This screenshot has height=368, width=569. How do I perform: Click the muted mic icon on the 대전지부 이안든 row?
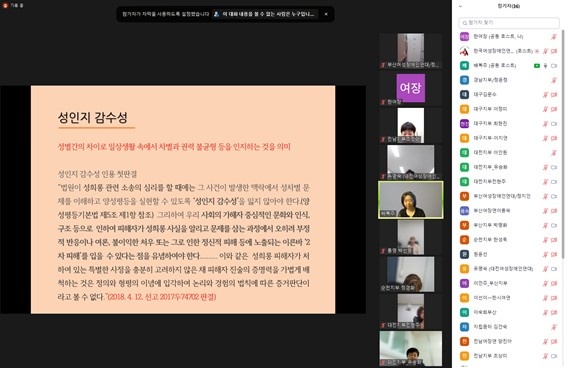[x=554, y=153]
